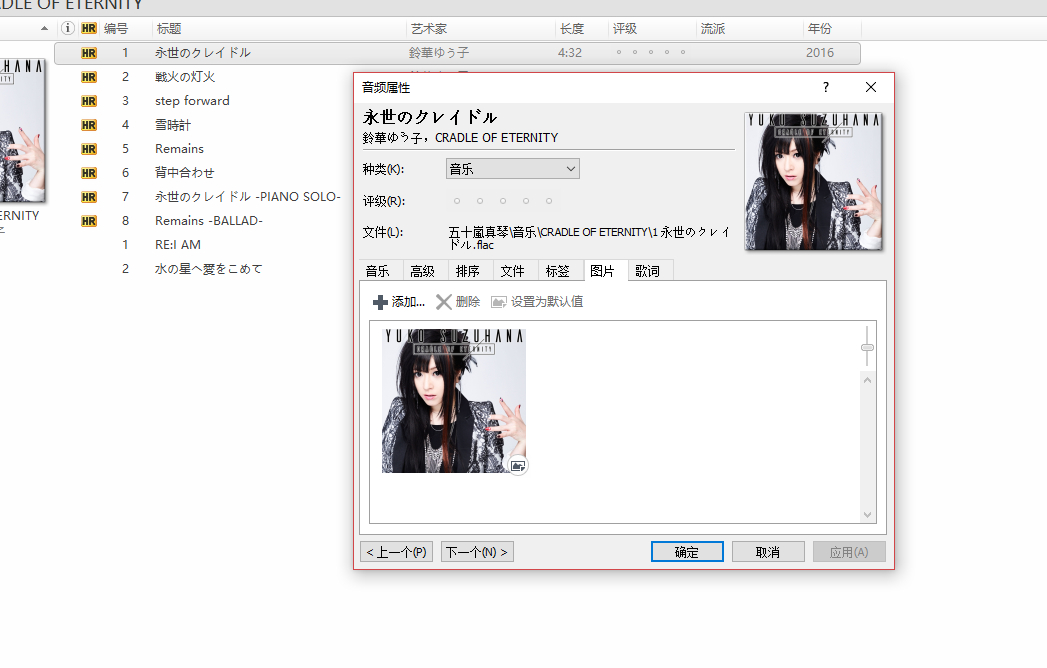Go to previous item with 上一个(P)
1047x668 pixels.
pos(397,552)
